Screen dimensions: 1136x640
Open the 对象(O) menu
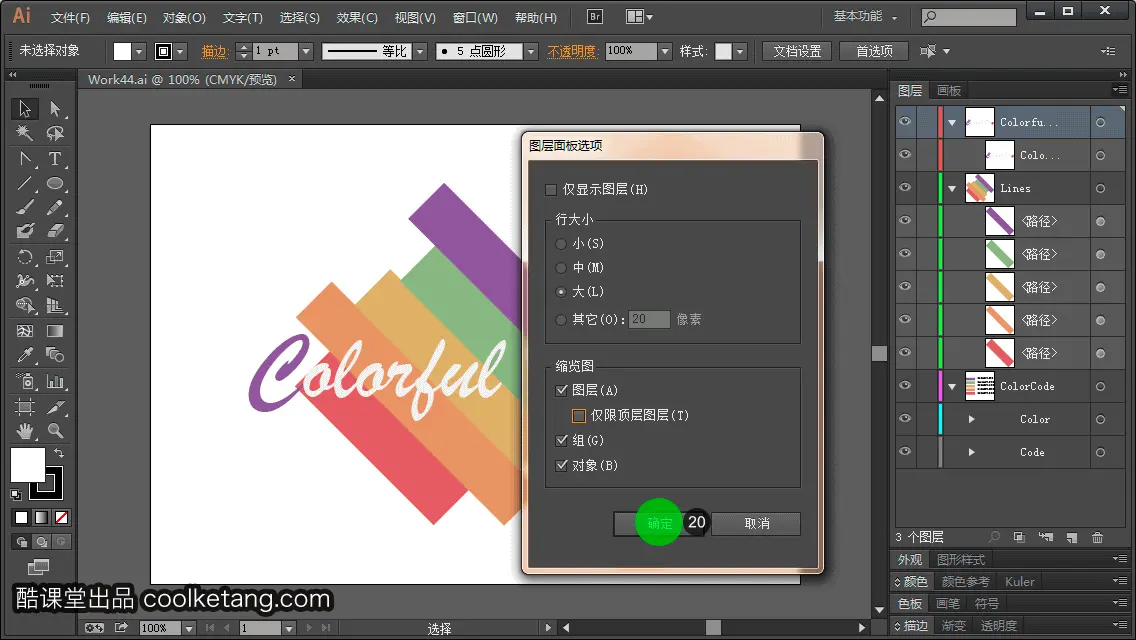(x=184, y=17)
